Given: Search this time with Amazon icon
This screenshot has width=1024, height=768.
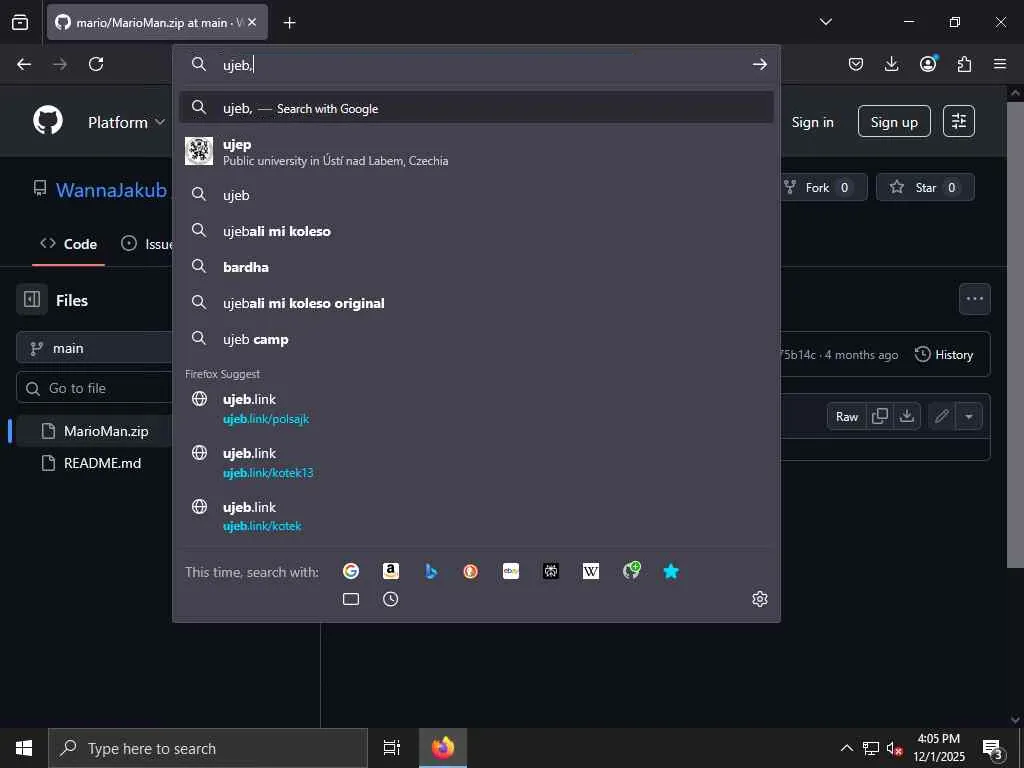Looking at the screenshot, I should [x=391, y=571].
